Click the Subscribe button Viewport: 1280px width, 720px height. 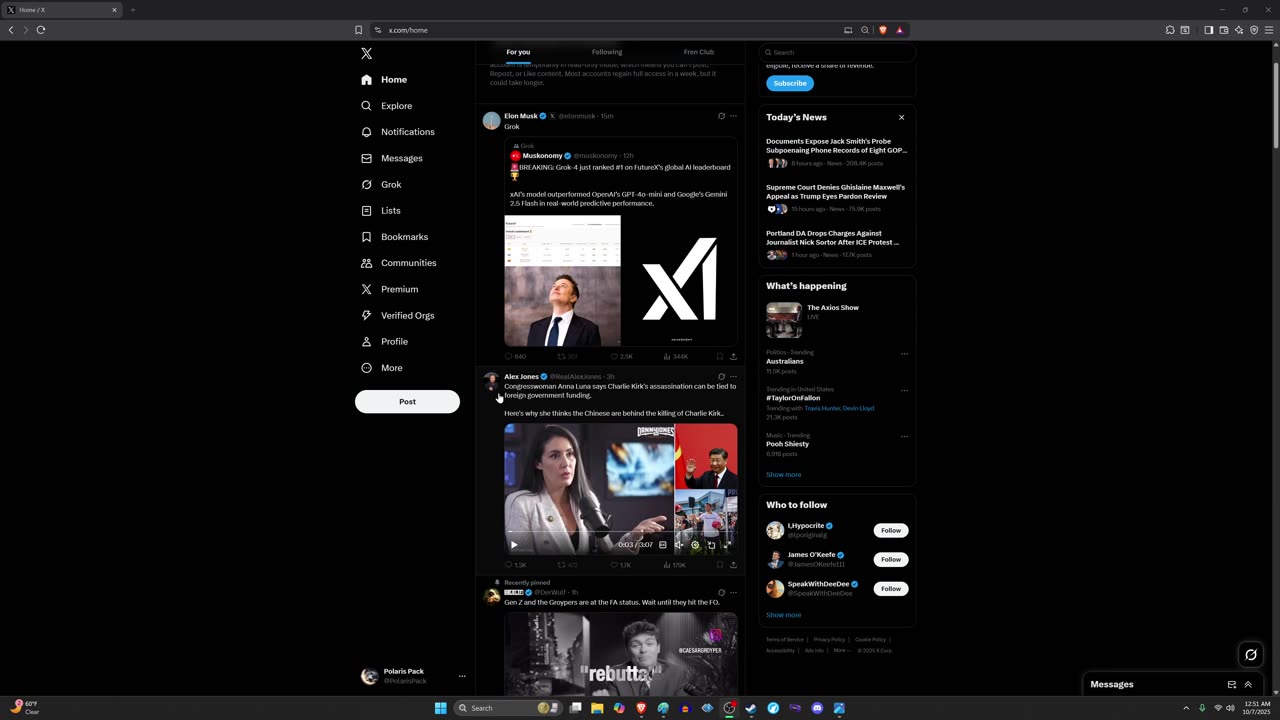click(790, 83)
